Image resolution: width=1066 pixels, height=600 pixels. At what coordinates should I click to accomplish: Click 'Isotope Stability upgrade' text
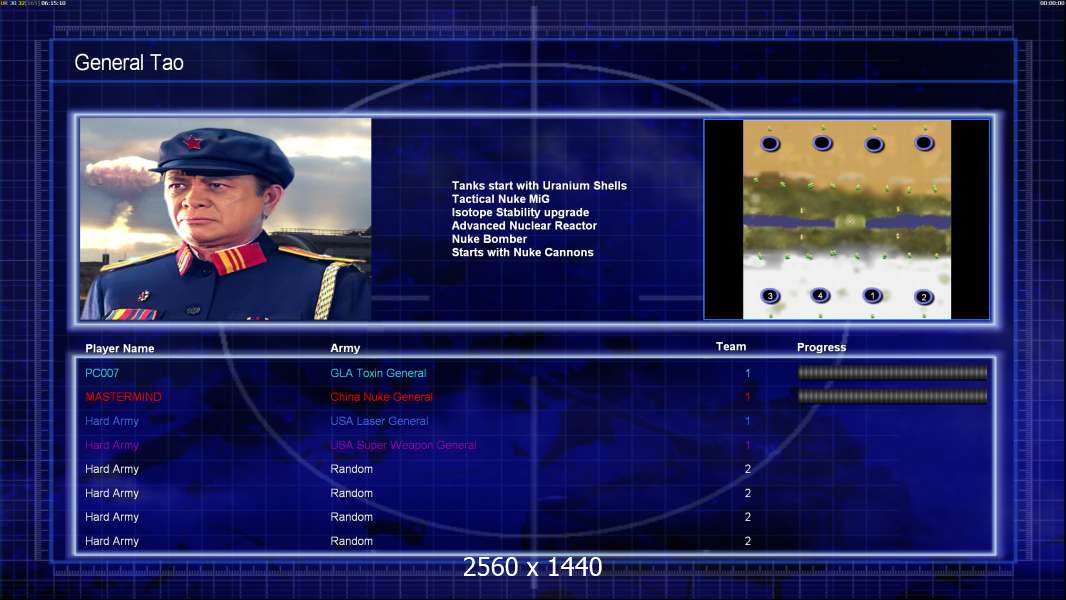pyautogui.click(x=520, y=212)
